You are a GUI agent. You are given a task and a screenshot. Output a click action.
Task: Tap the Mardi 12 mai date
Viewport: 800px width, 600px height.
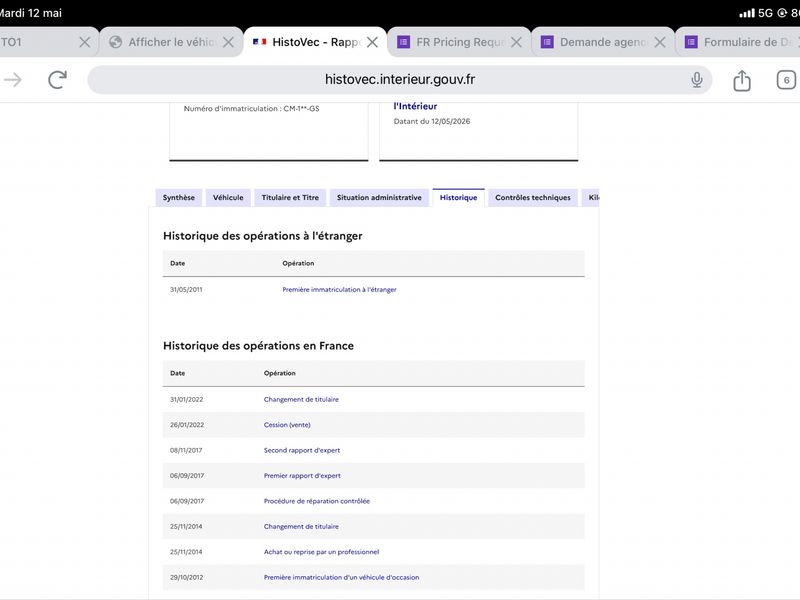(31, 13)
